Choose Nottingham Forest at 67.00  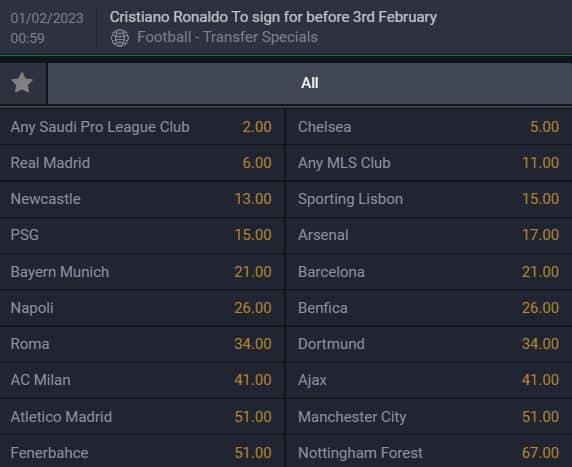pyautogui.click(x=429, y=452)
